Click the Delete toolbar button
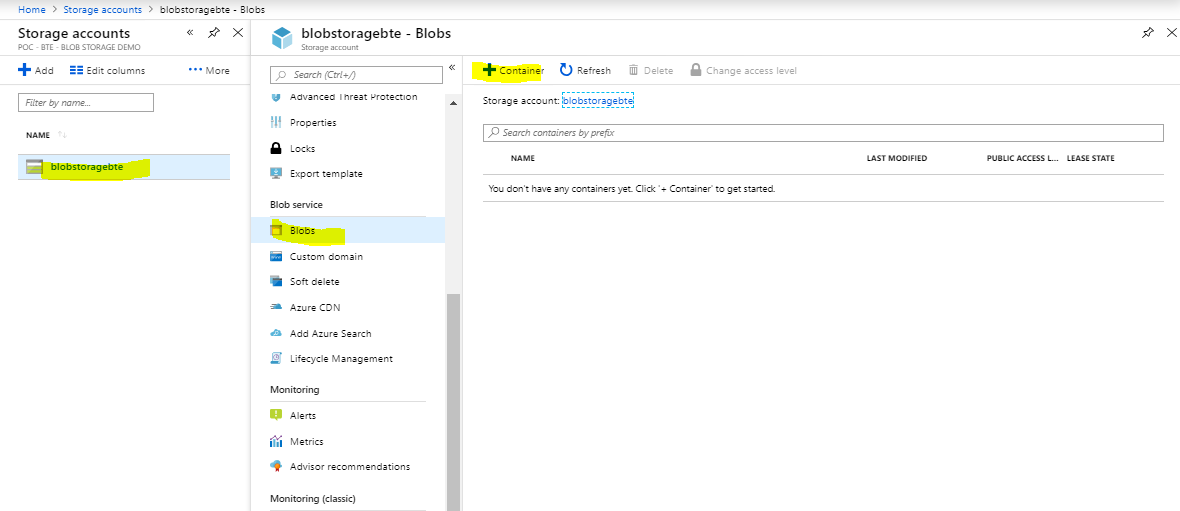This screenshot has width=1180, height=511. click(x=651, y=71)
